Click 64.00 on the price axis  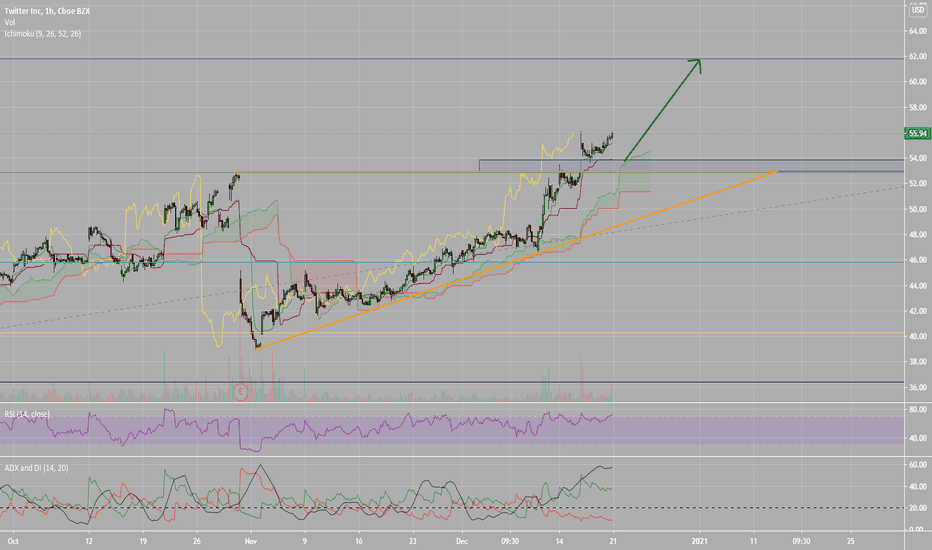pyautogui.click(x=917, y=31)
